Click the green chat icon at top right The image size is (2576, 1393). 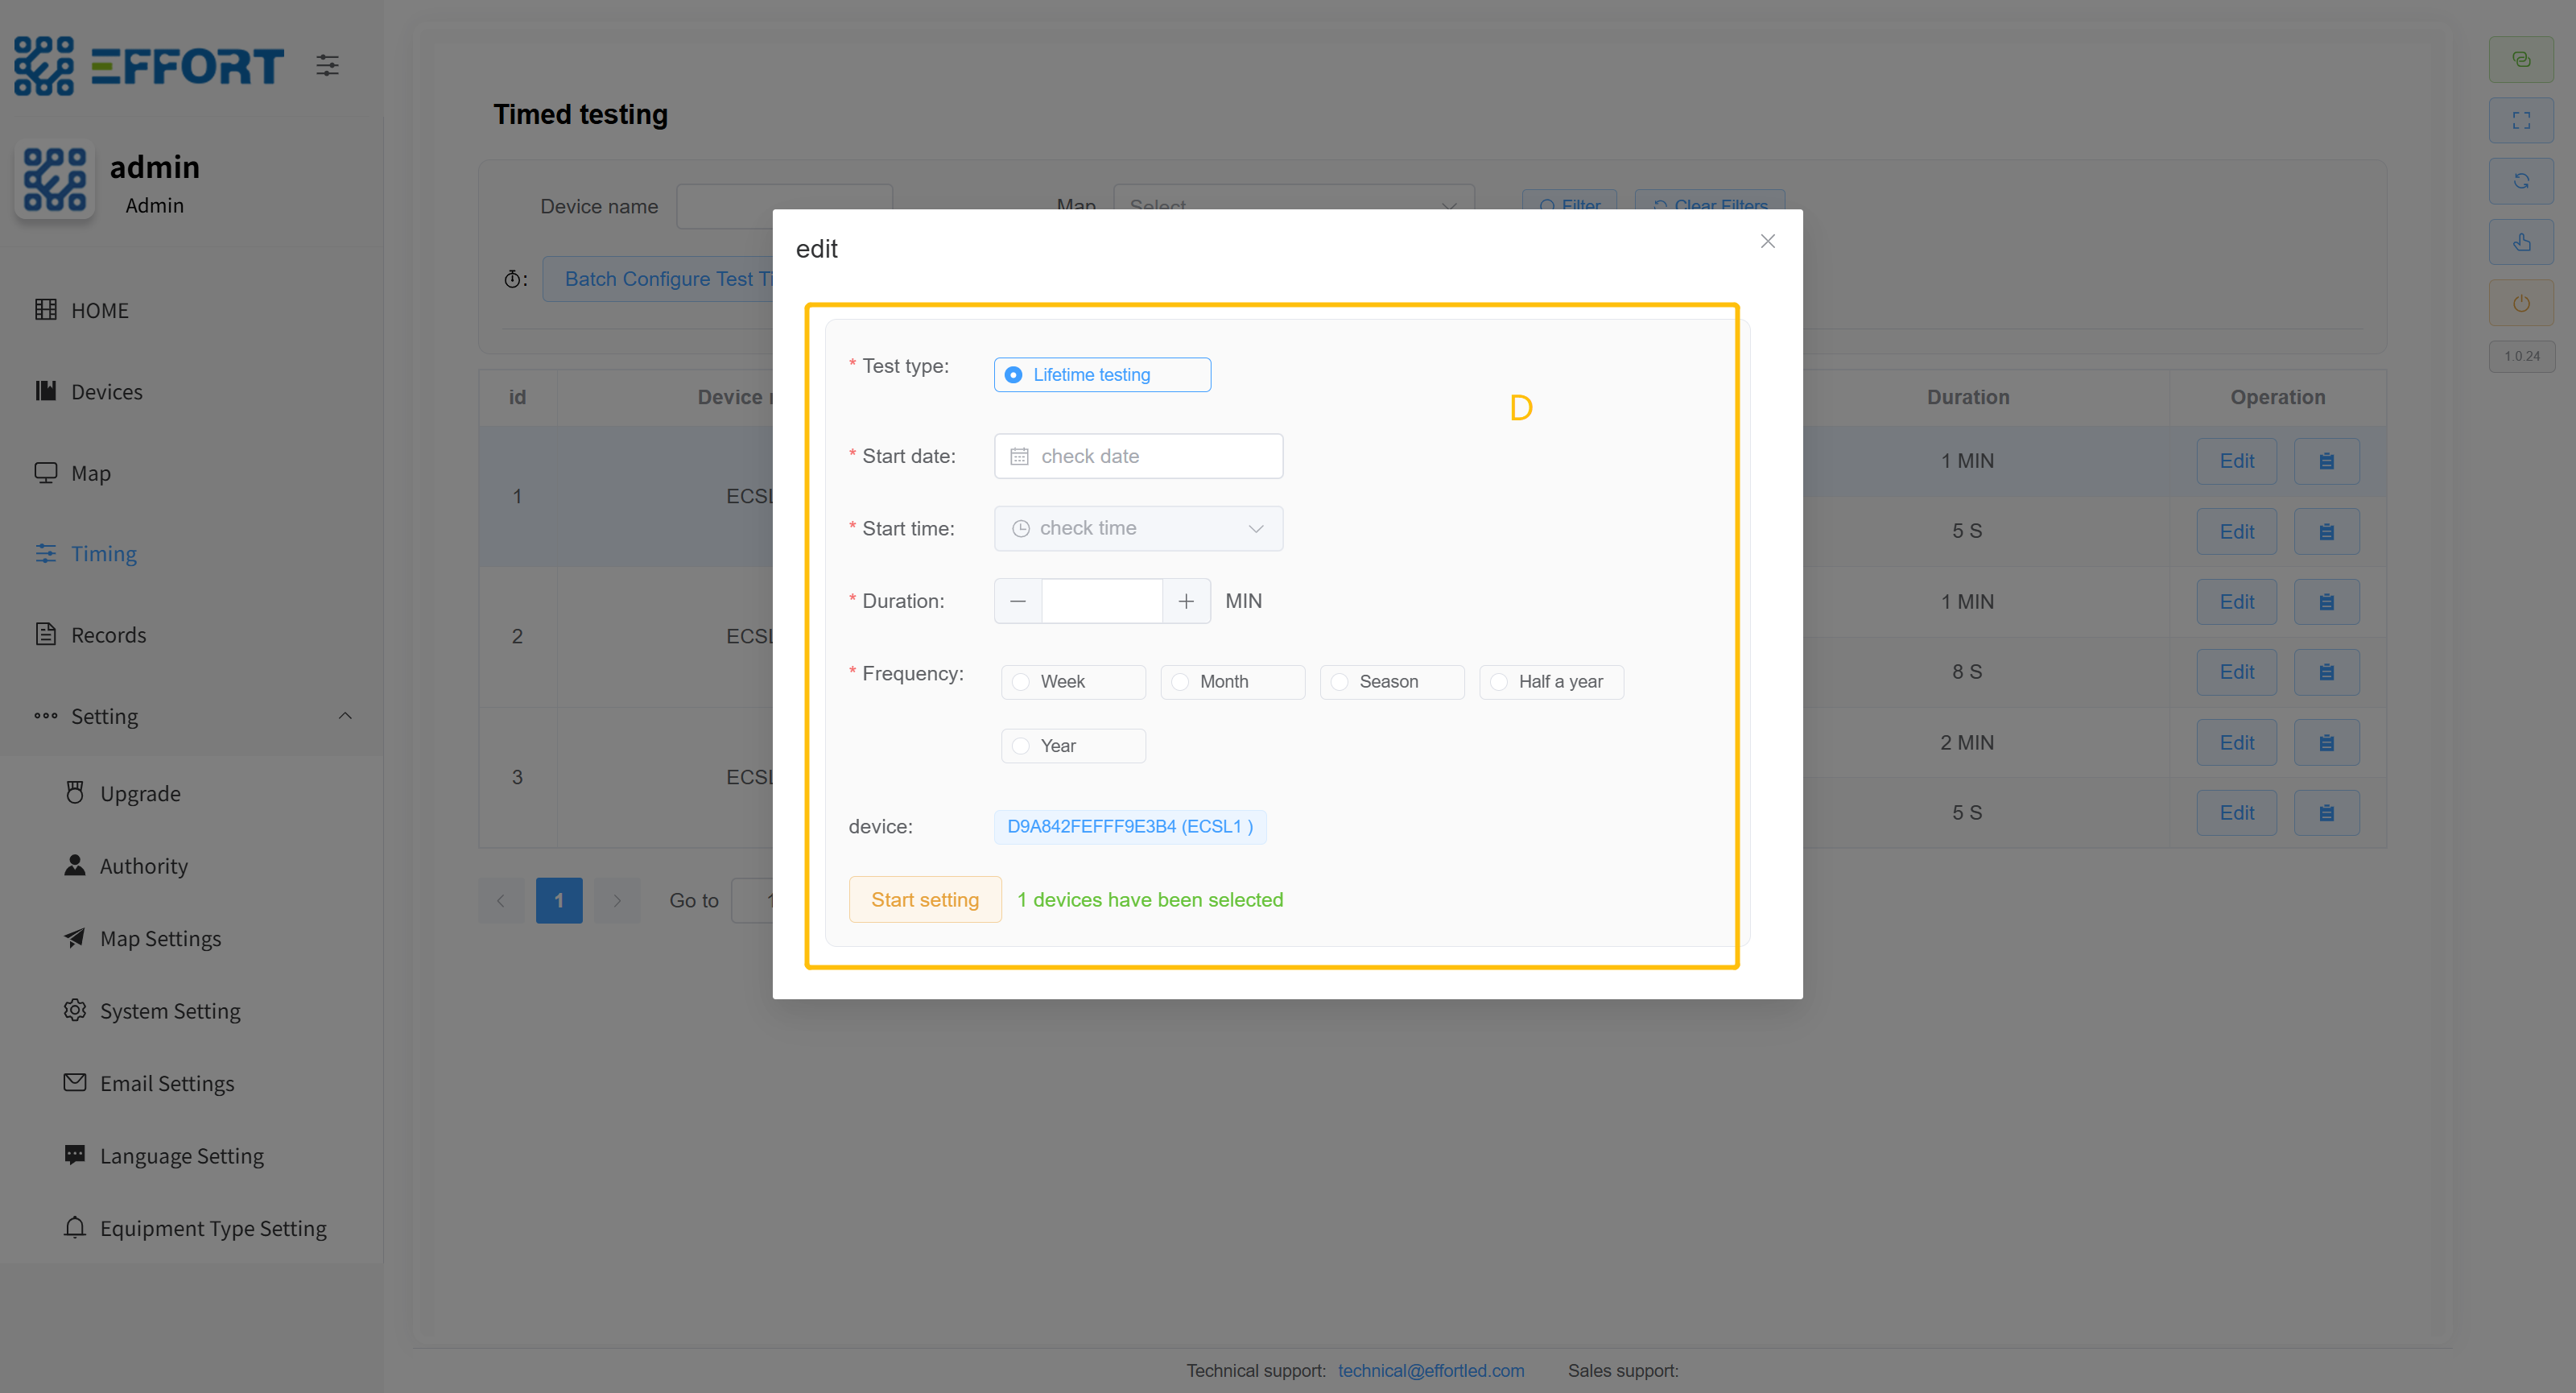[2521, 59]
